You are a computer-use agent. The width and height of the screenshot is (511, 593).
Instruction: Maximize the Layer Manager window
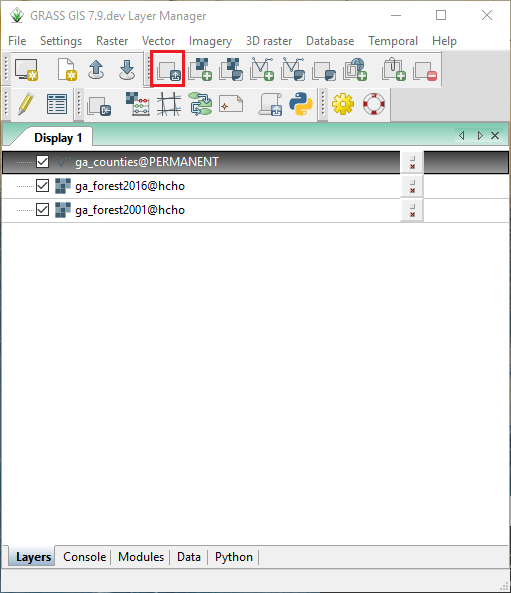[441, 15]
